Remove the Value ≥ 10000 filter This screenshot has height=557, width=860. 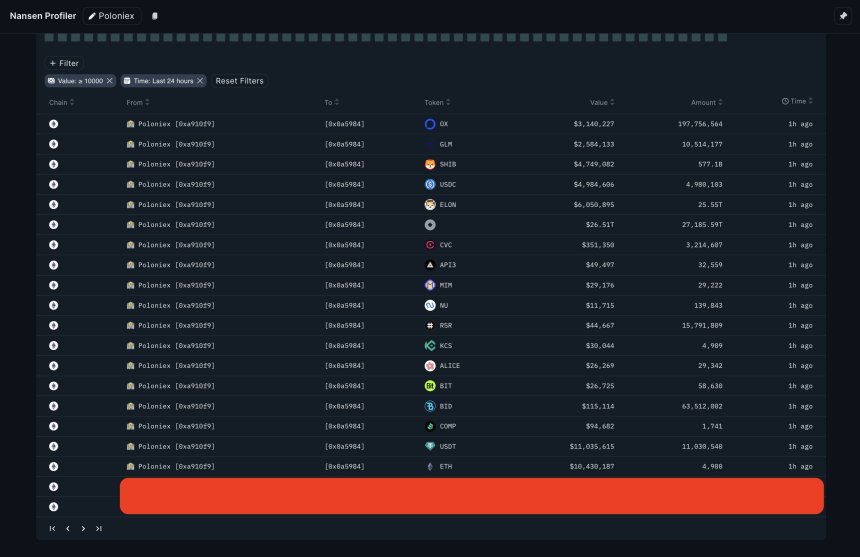point(110,81)
